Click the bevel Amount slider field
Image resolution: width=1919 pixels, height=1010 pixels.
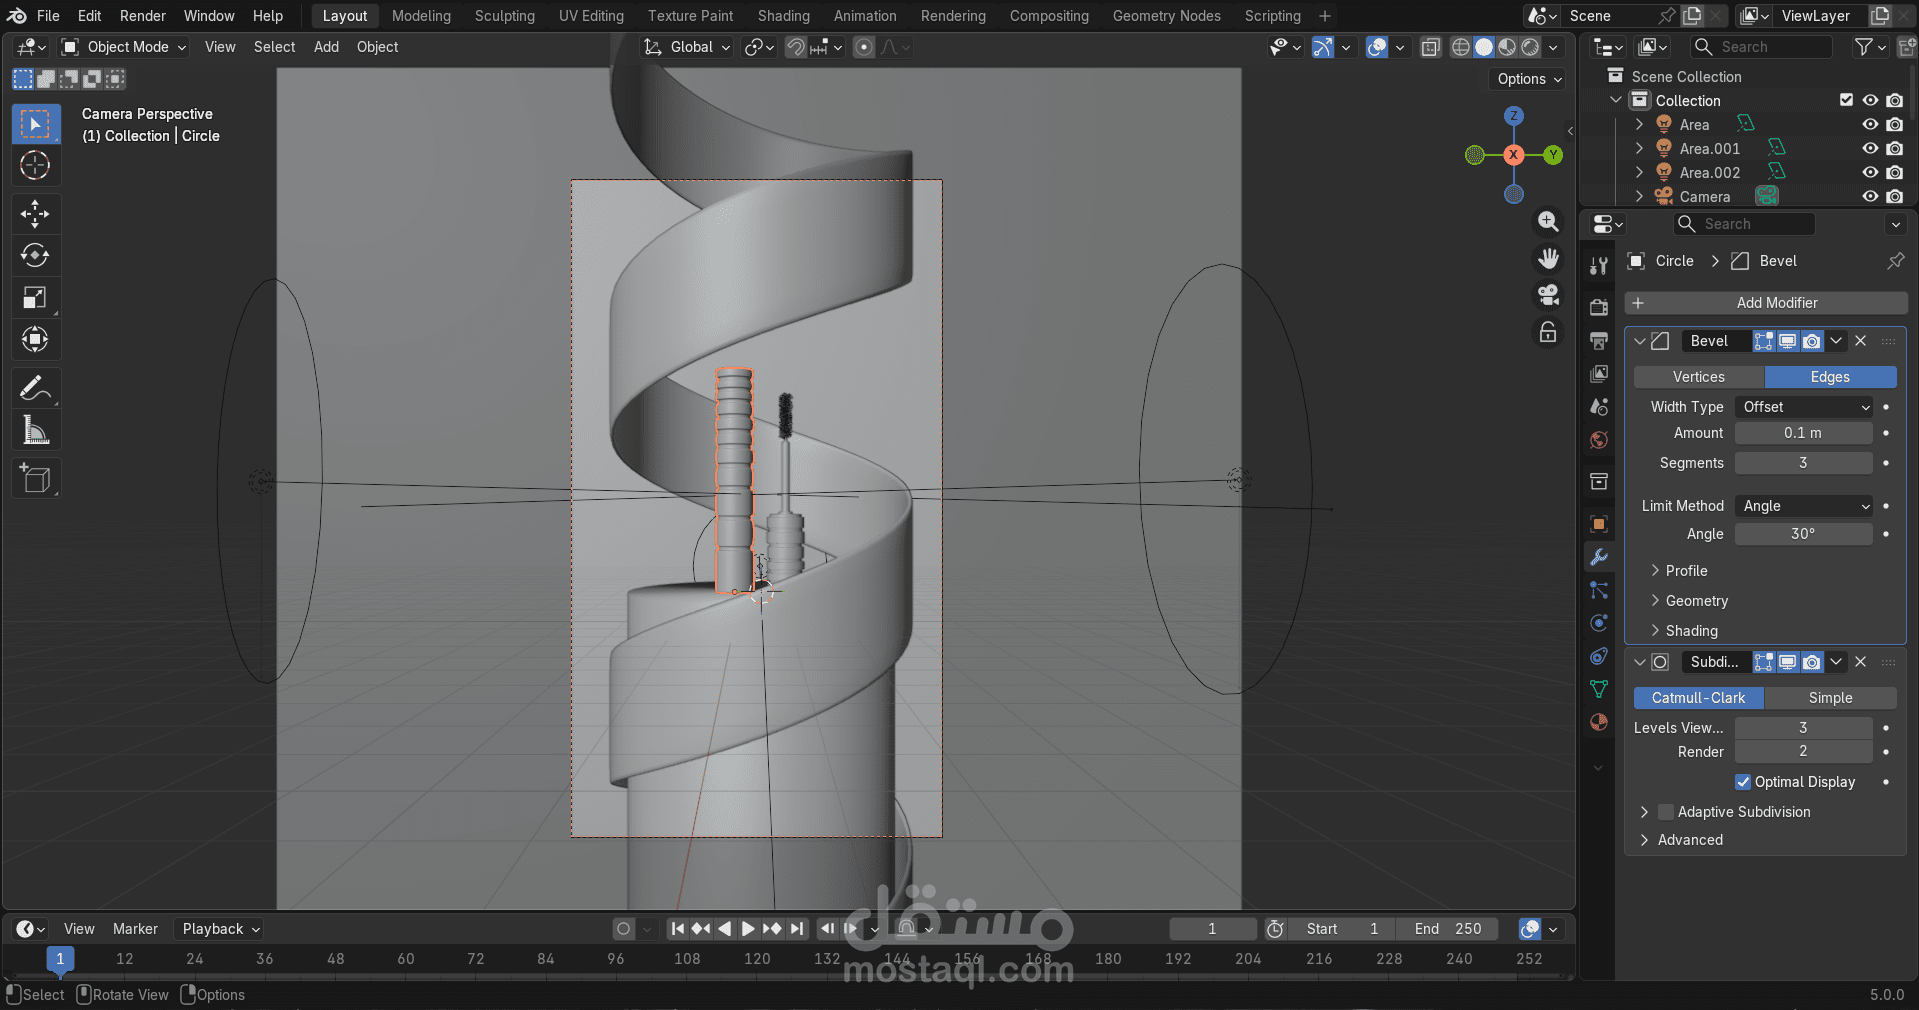coord(1803,433)
